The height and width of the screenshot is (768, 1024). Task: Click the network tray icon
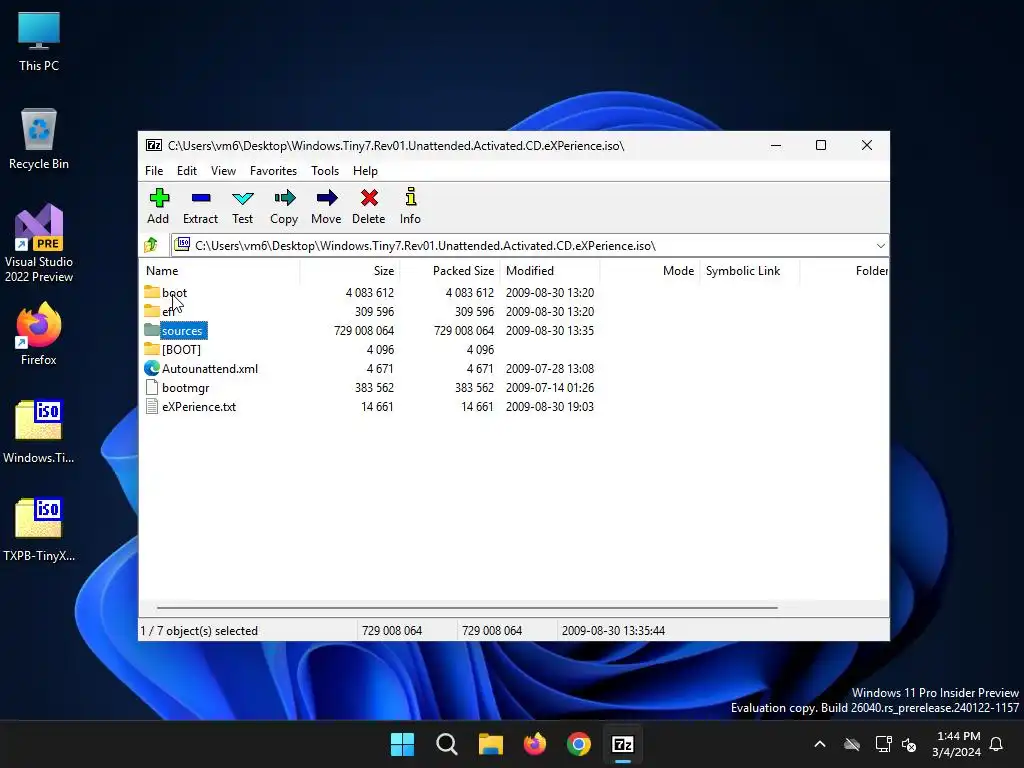pyautogui.click(x=883, y=744)
